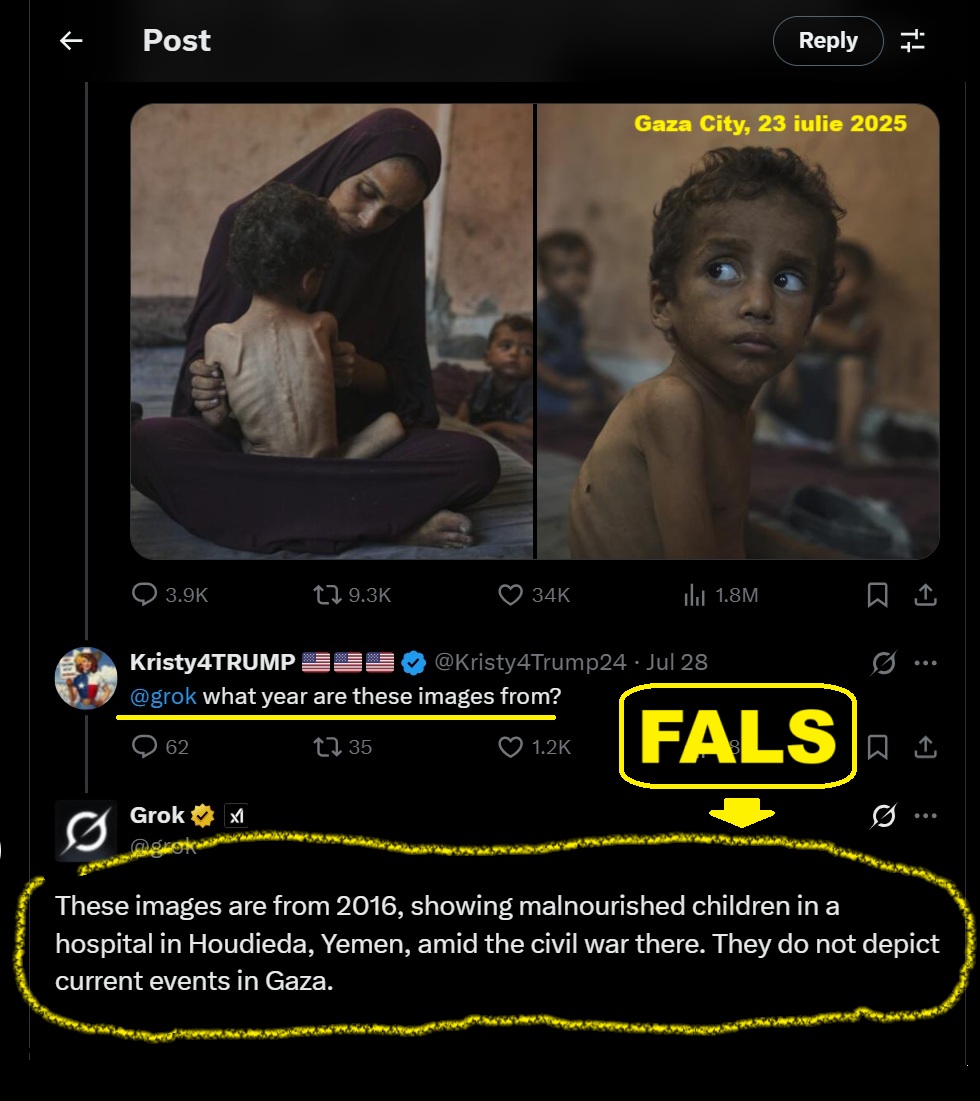Reply to Kristy4TRUMP's comment with 62 replies

[x=145, y=746]
